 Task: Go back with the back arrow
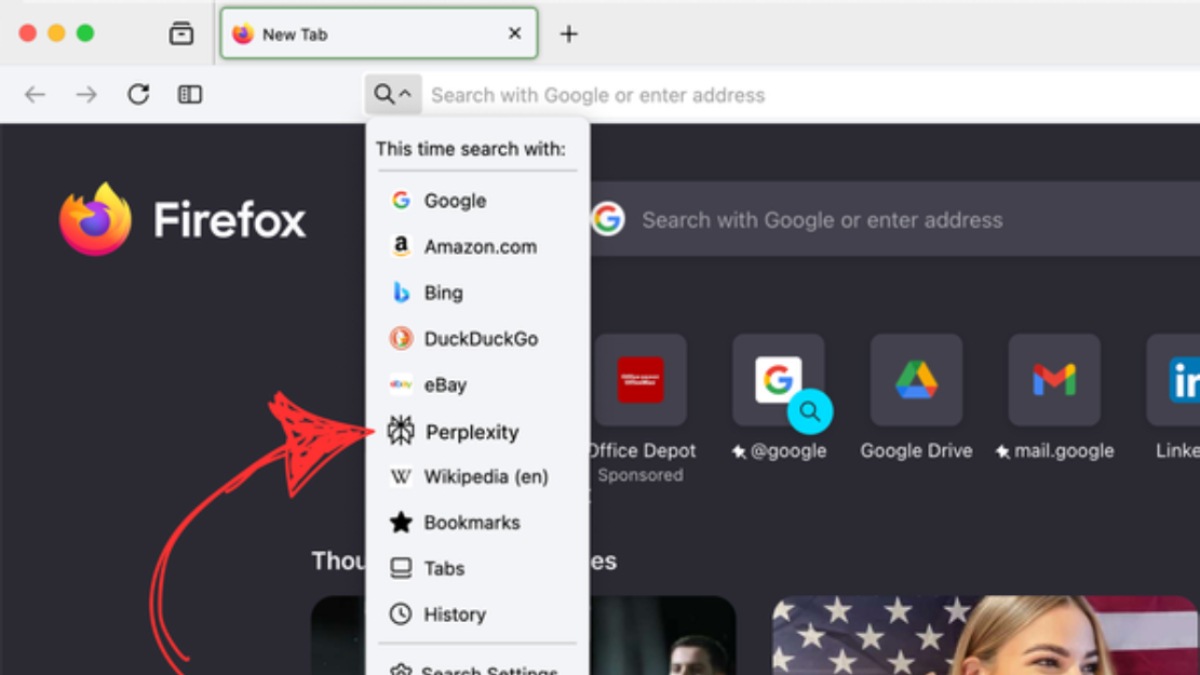35,94
